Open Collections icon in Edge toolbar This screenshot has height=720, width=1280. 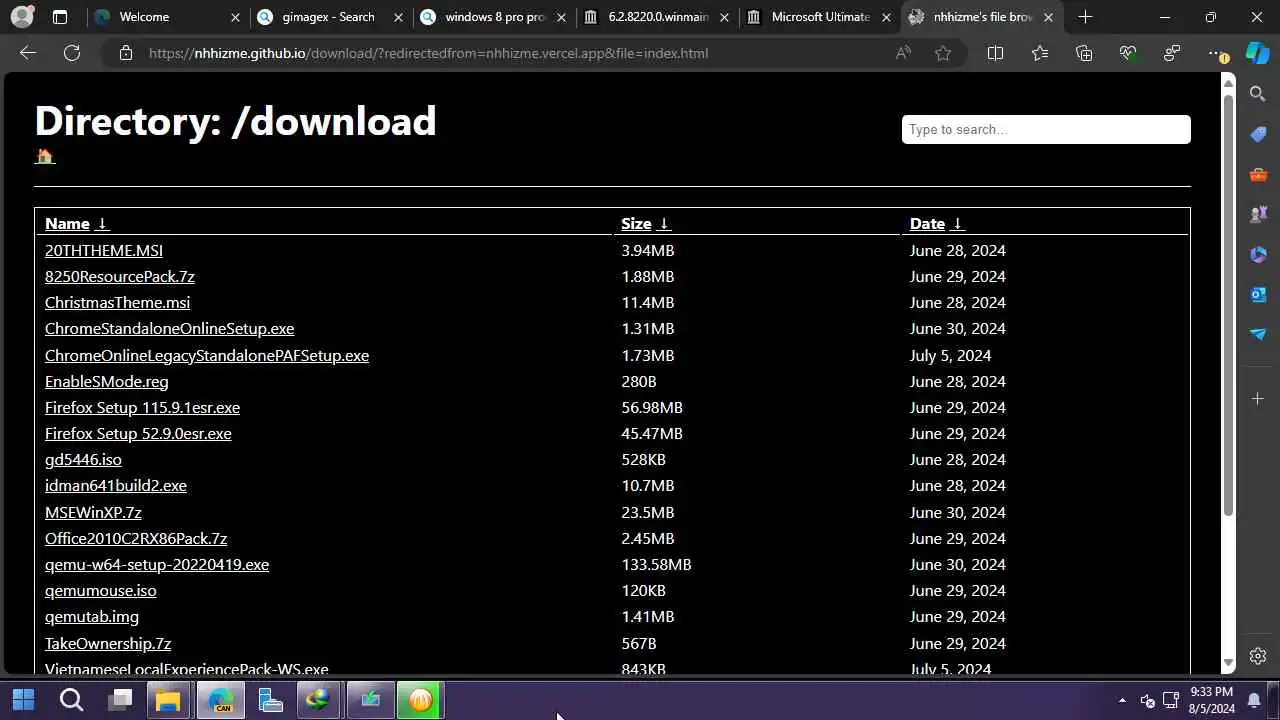tap(1084, 53)
